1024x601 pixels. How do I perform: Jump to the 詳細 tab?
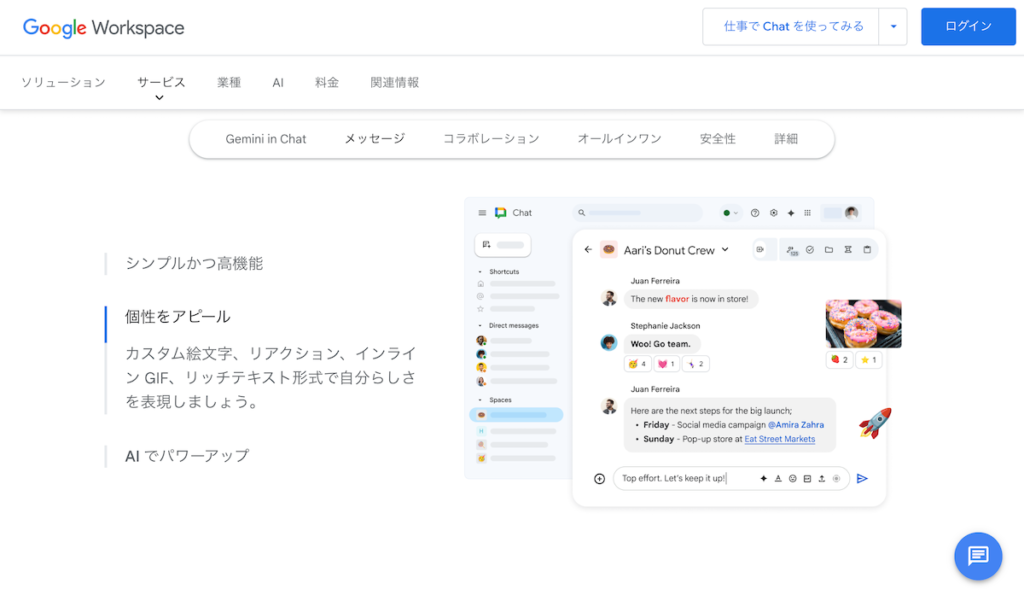(x=786, y=139)
